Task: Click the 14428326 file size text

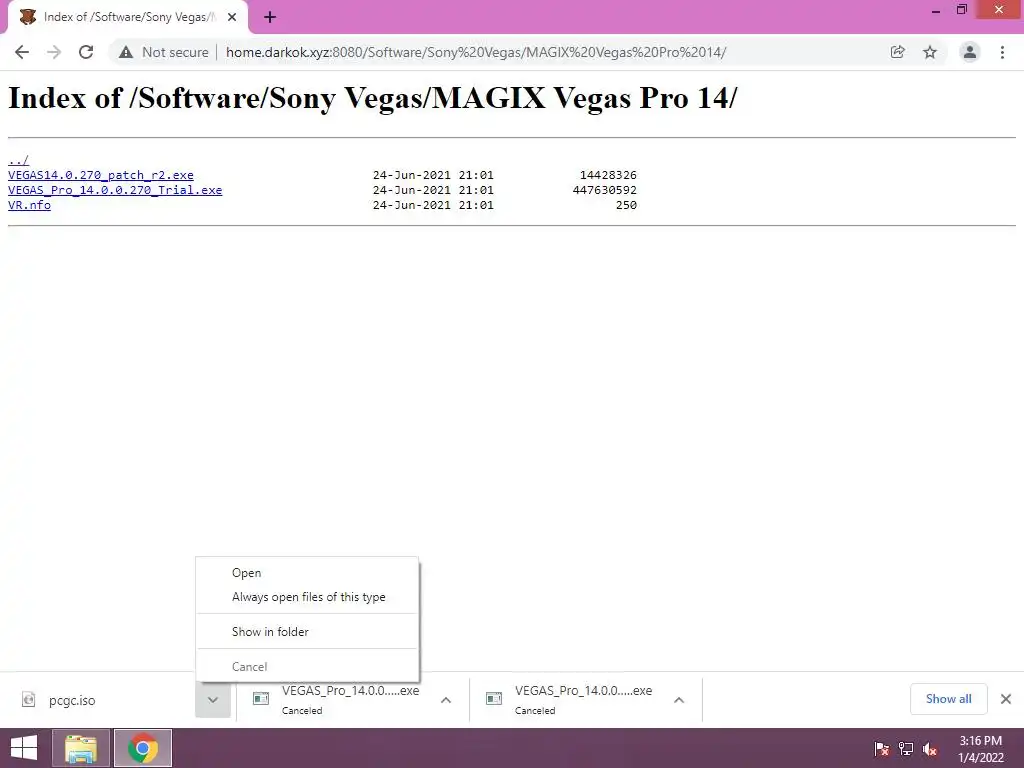Action: tap(608, 175)
